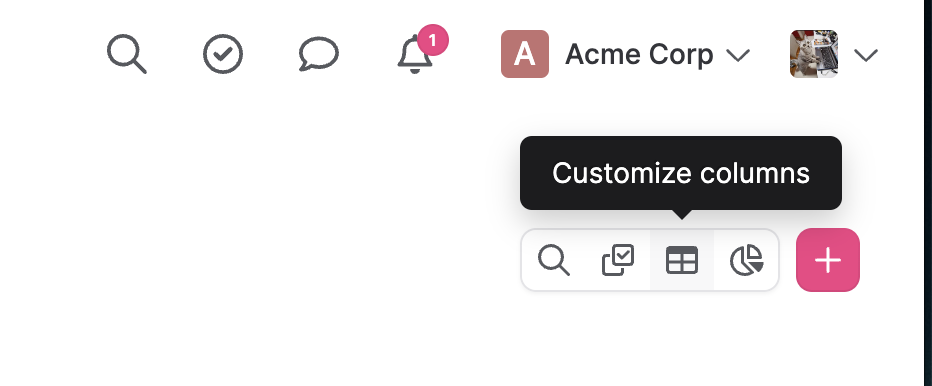Click the dropdown triangle on pie chart icon
Image resolution: width=932 pixels, height=386 pixels.
click(x=757, y=266)
